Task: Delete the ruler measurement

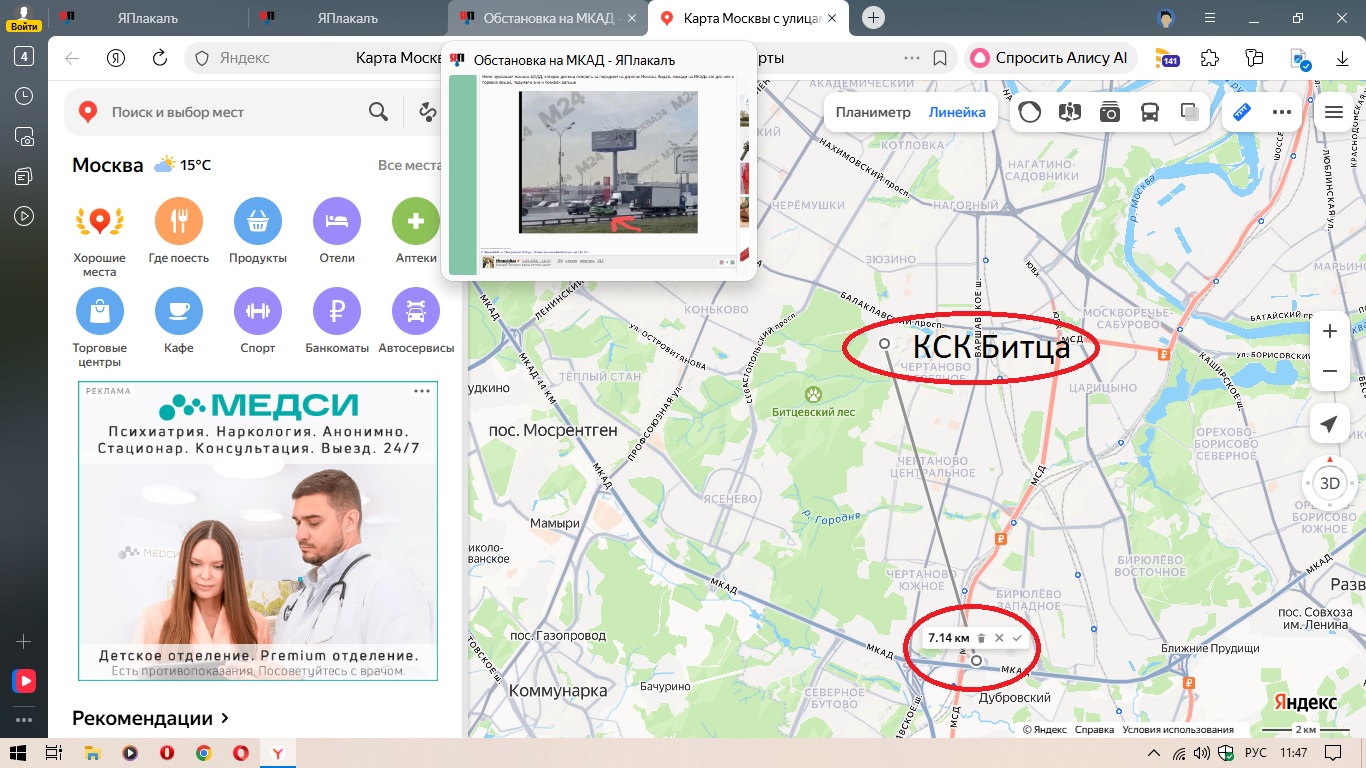Action: [x=981, y=638]
